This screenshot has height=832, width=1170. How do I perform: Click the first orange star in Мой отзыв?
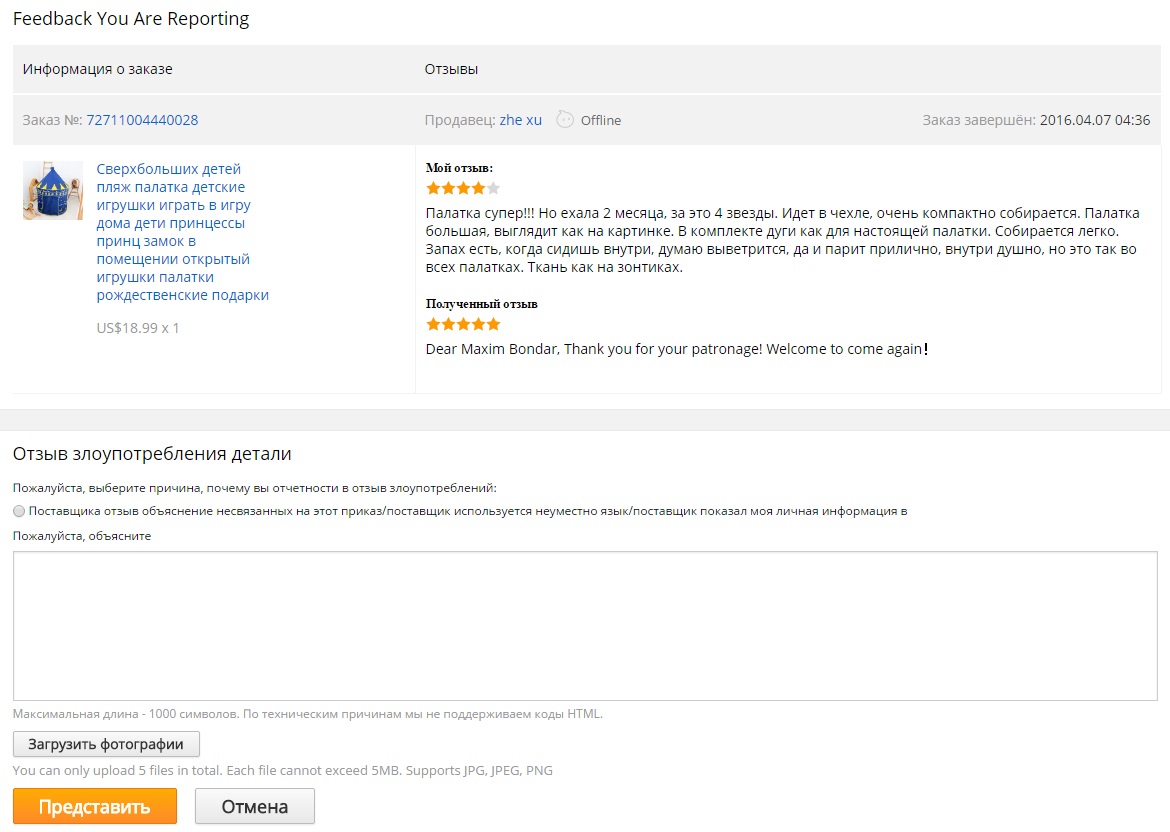click(433, 188)
